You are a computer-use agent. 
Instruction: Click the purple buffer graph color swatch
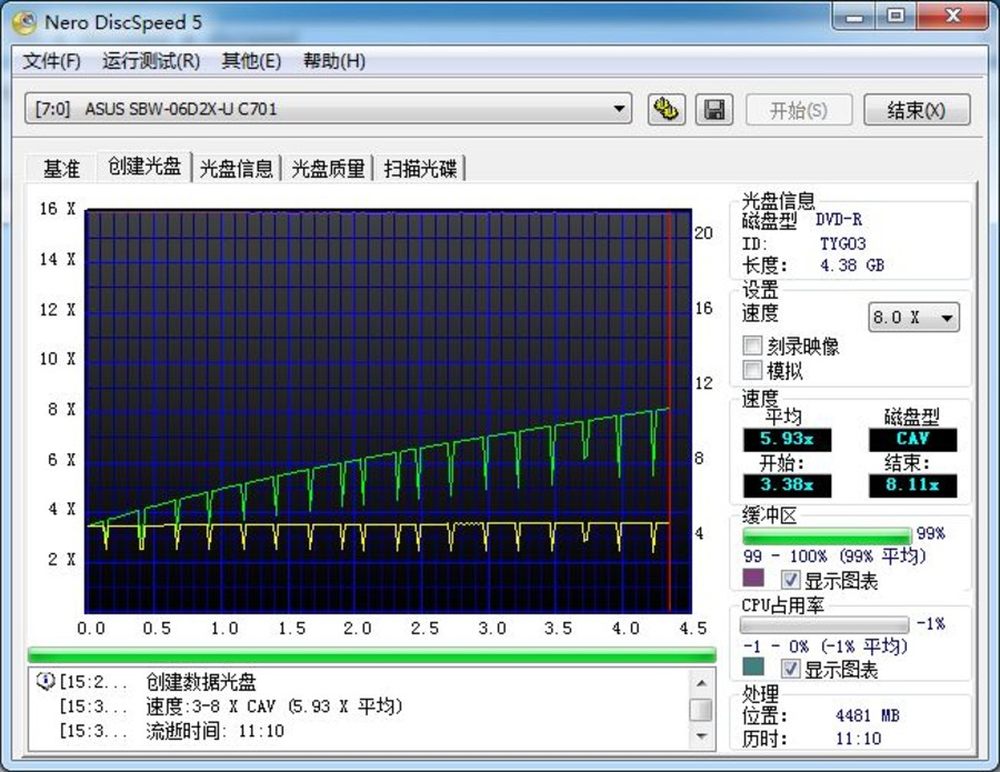[753, 579]
